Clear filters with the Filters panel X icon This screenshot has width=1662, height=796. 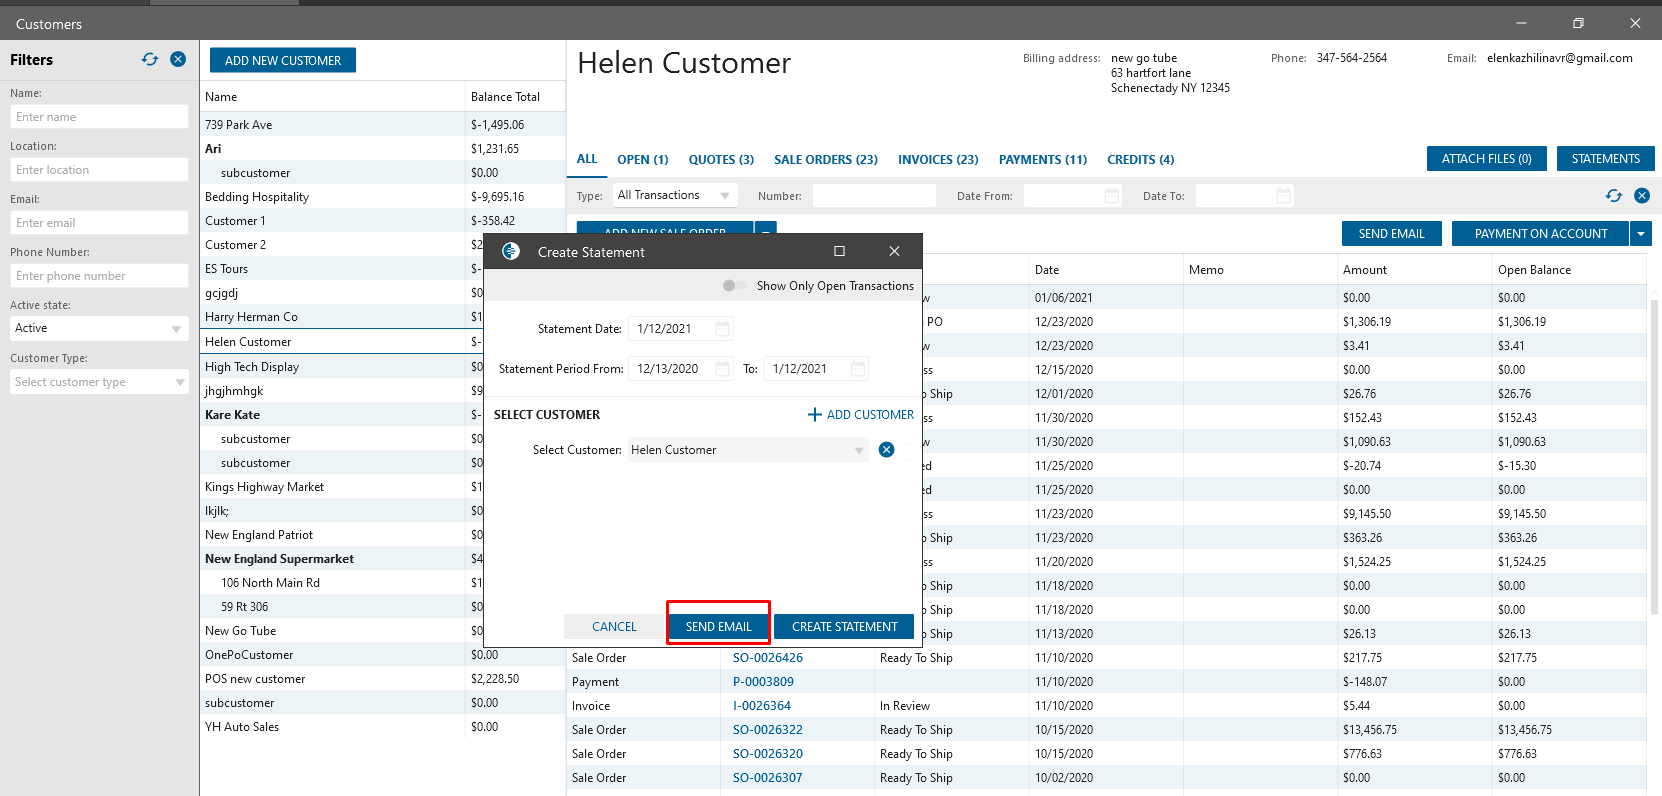pos(178,60)
